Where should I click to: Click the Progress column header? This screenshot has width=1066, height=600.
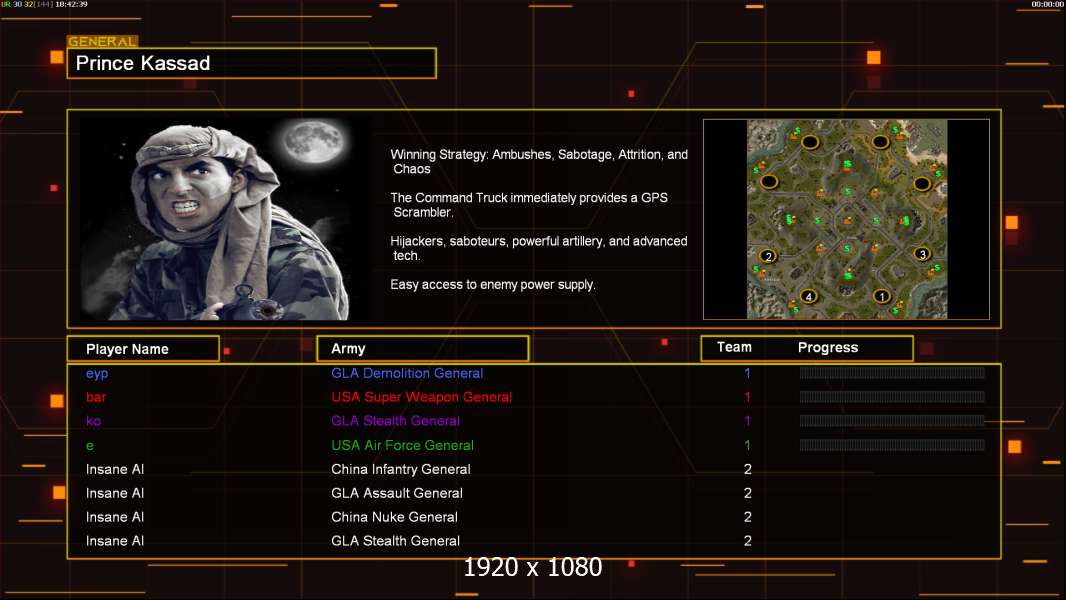click(828, 348)
